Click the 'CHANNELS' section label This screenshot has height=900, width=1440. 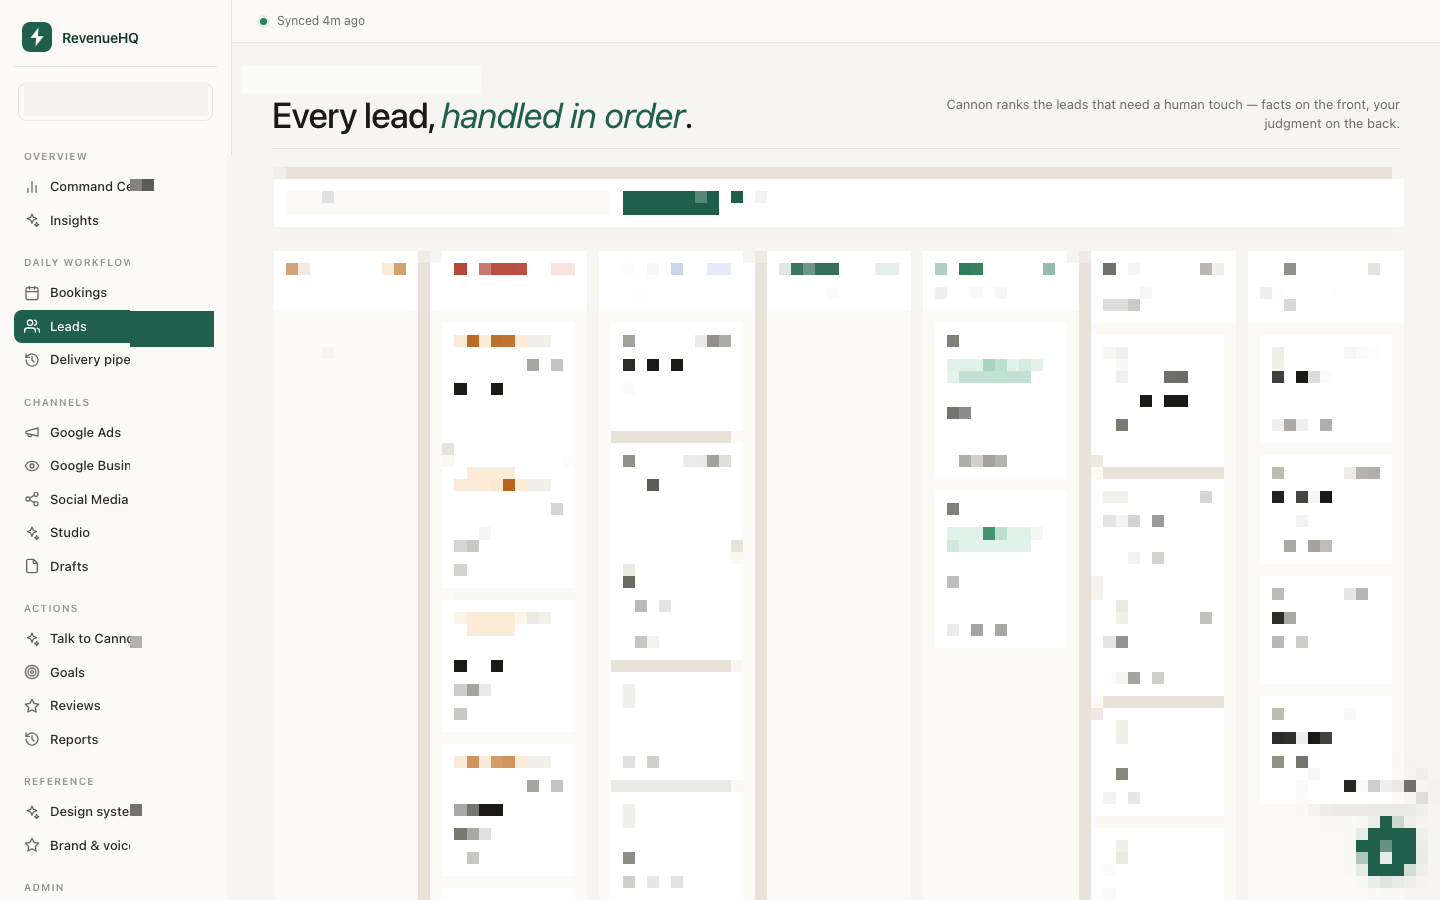pos(57,403)
